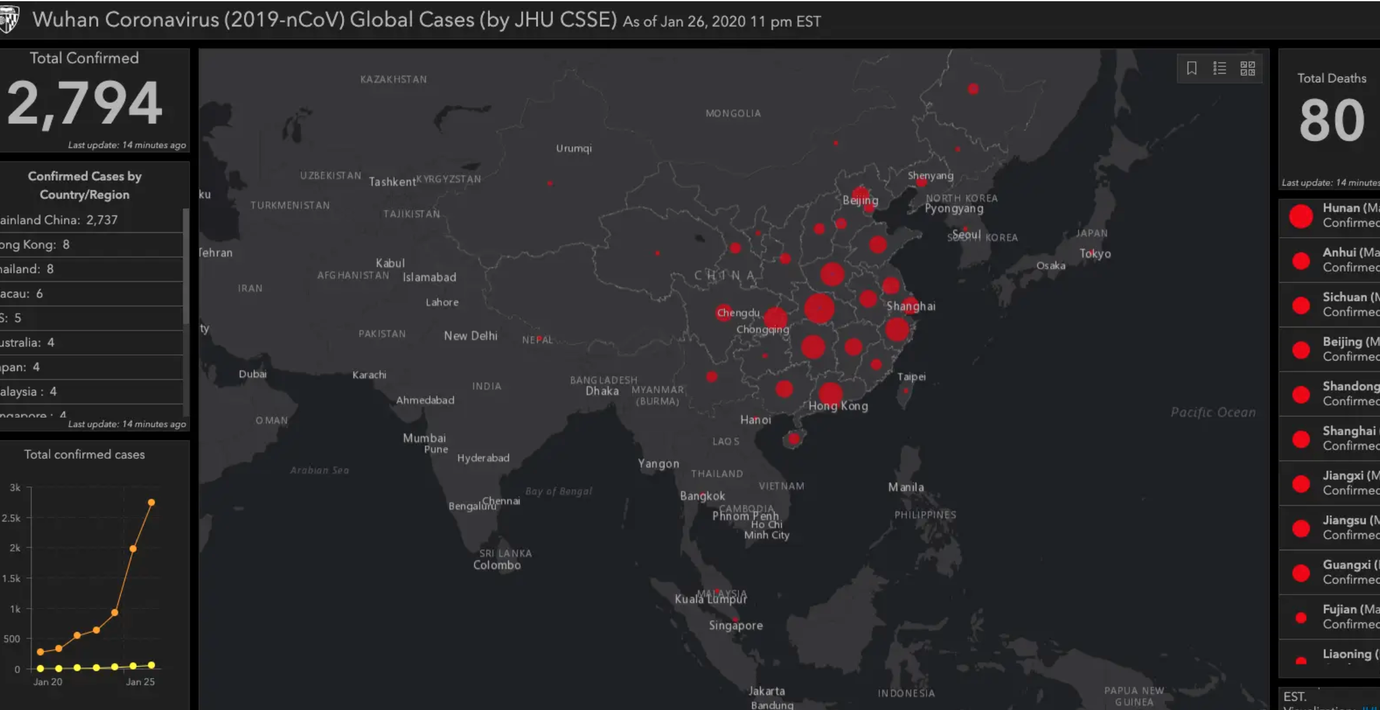
Task: Select the Australia: 4 list entry
Action: click(90, 343)
